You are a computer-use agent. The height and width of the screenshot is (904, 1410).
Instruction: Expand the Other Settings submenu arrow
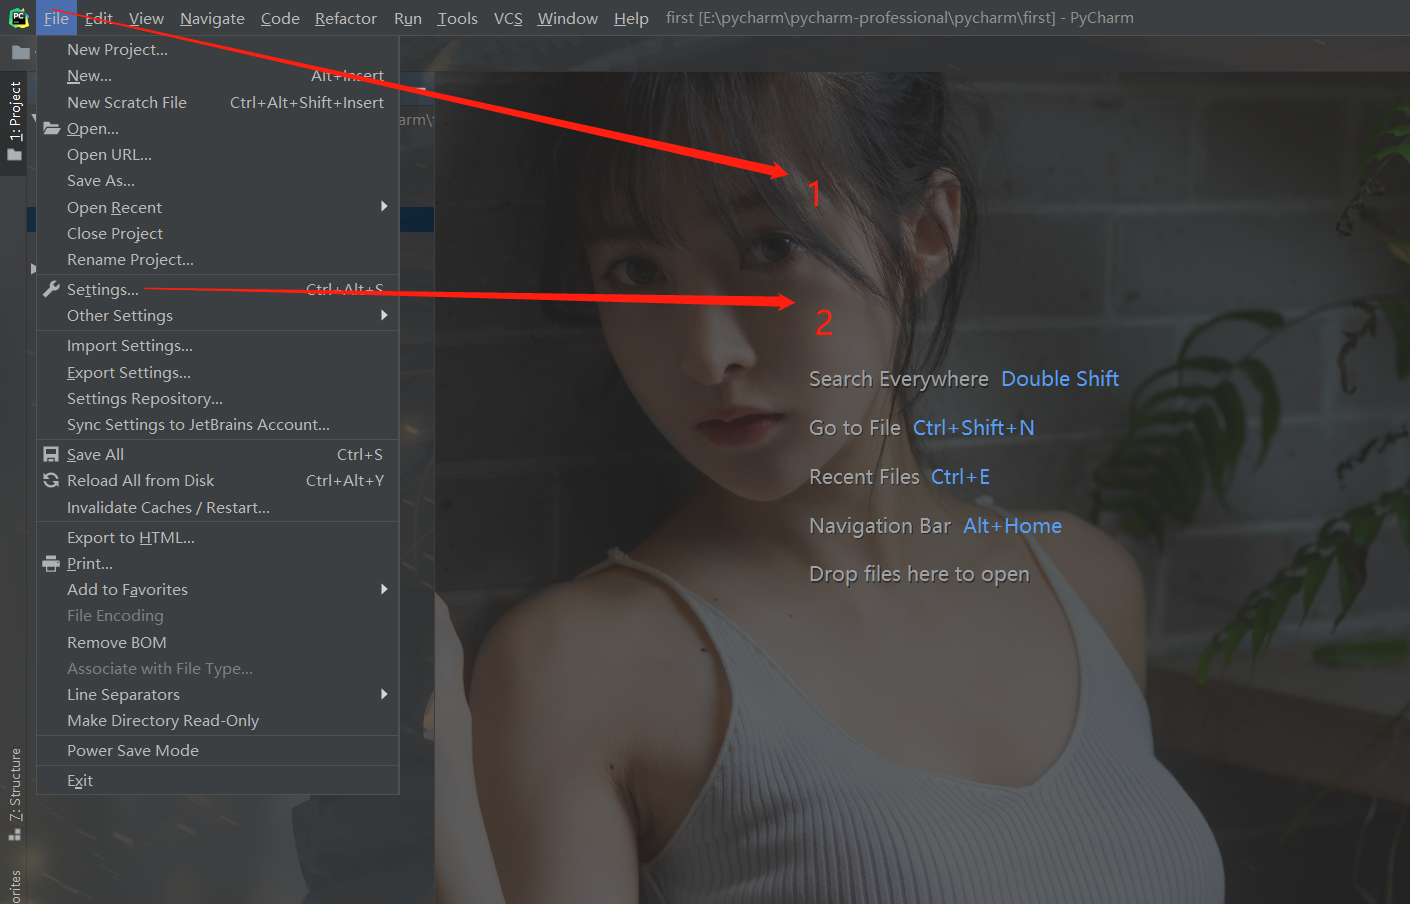tap(384, 315)
